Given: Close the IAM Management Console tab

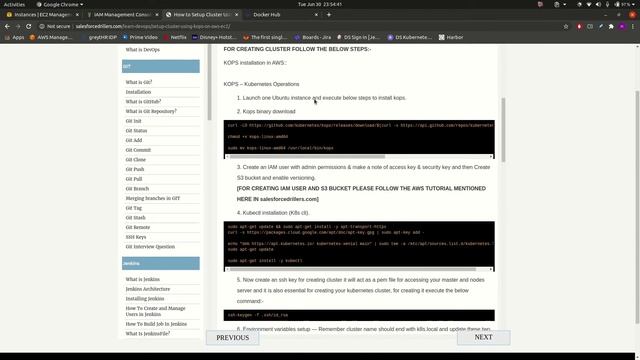Looking at the screenshot, I should [157, 14].
